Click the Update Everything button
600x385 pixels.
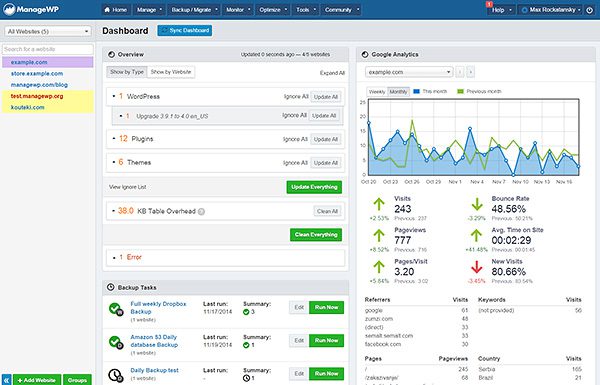(314, 187)
